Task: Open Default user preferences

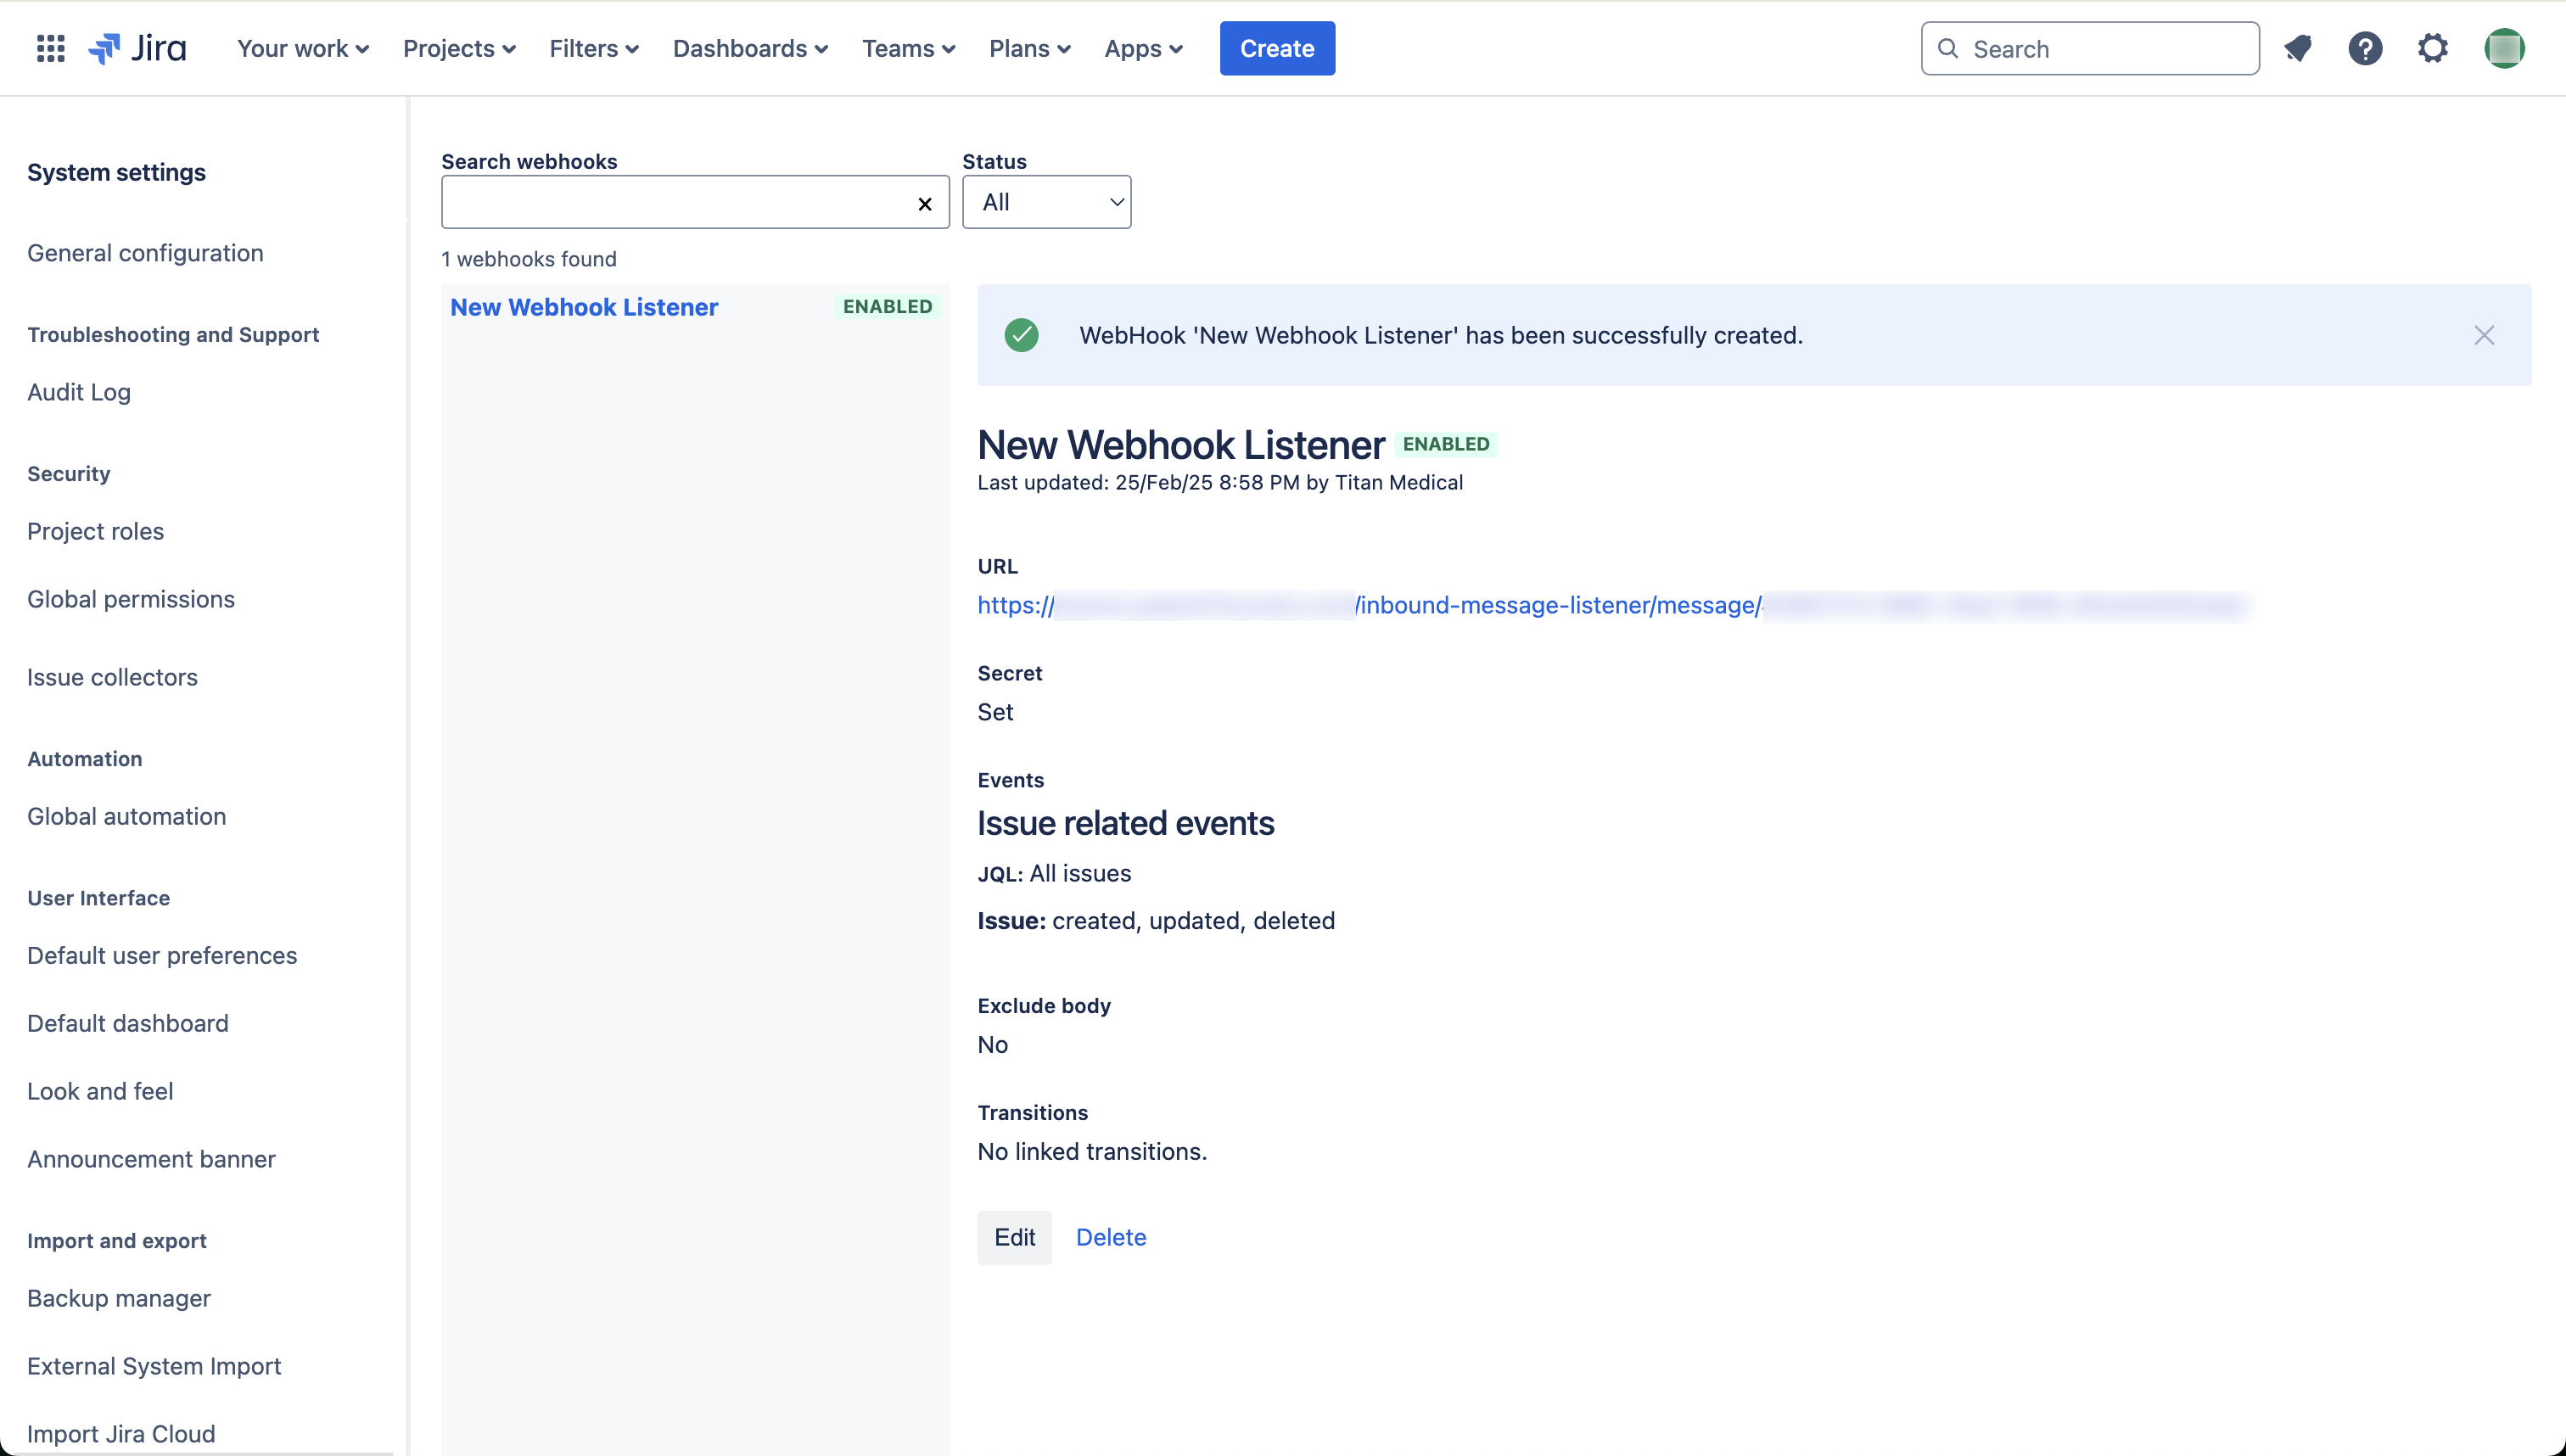Action: click(x=162, y=955)
